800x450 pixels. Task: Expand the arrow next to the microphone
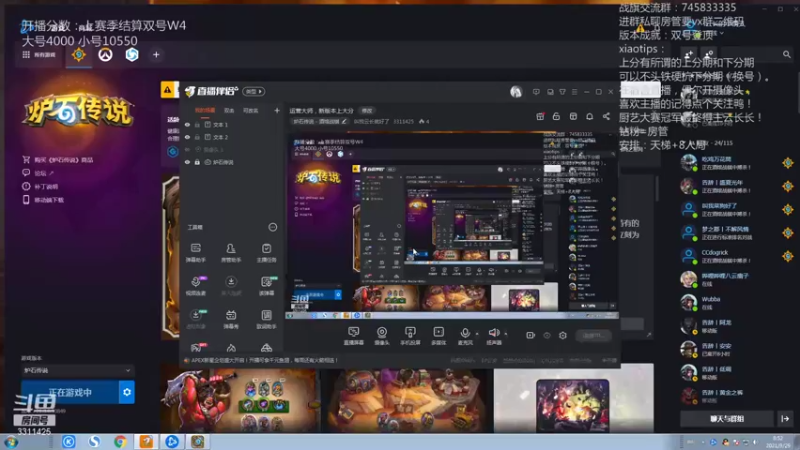coord(477,334)
